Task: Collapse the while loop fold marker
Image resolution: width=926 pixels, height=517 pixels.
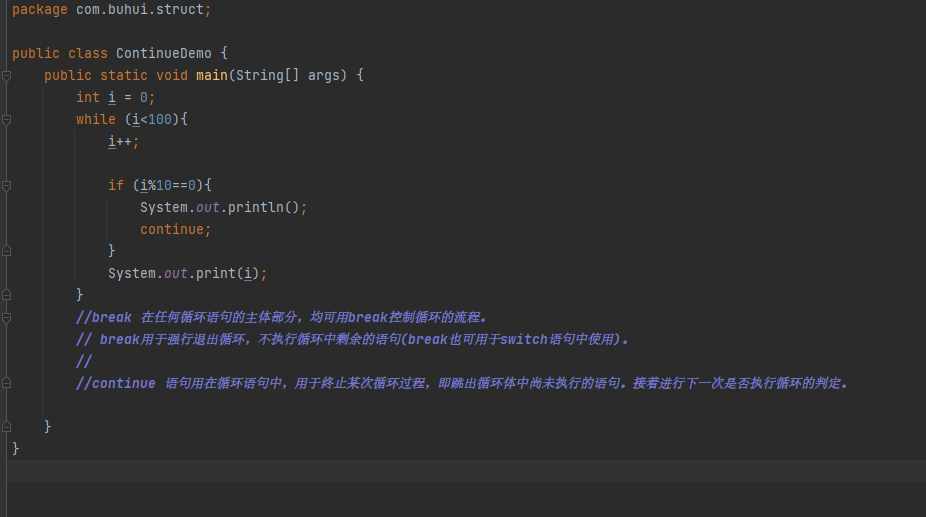Action: click(x=6, y=120)
